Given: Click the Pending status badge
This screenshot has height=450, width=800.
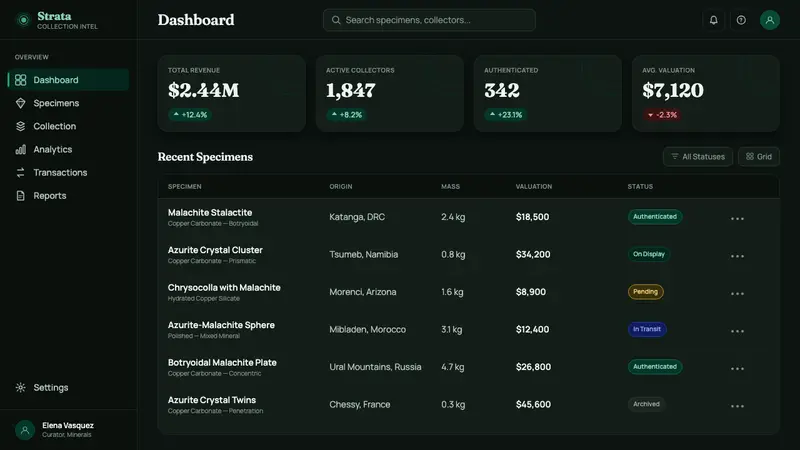Looking at the screenshot, I should click(645, 292).
